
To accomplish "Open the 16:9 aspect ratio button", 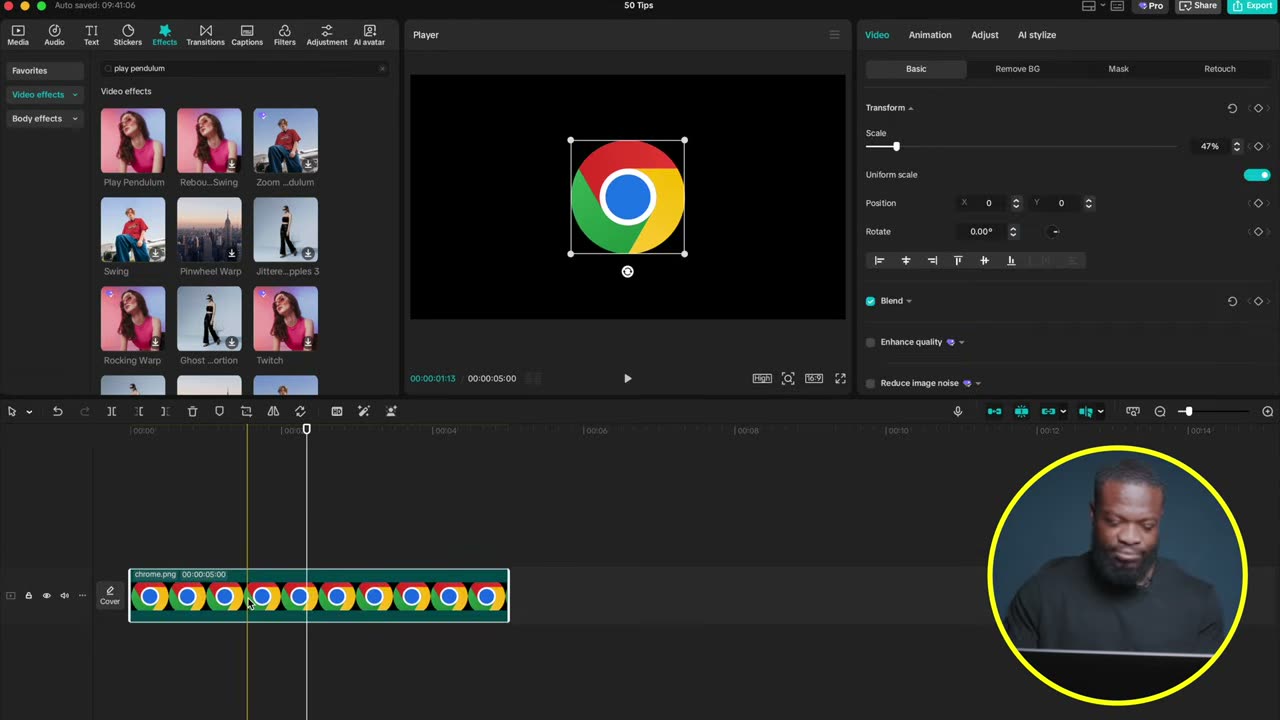I will pyautogui.click(x=814, y=378).
